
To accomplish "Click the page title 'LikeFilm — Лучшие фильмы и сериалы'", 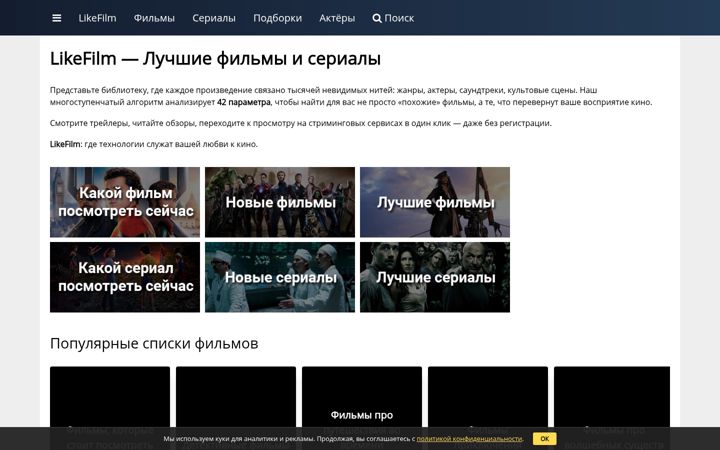I will [215, 59].
